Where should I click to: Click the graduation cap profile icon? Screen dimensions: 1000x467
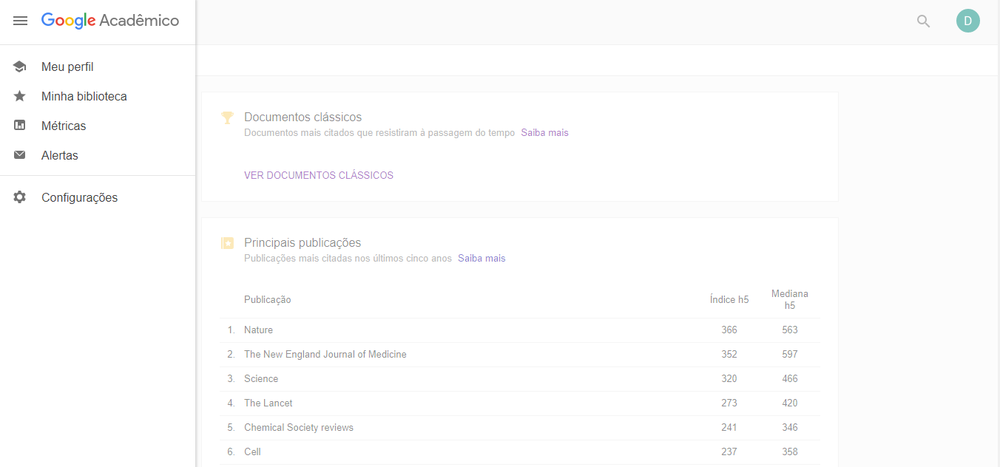pyautogui.click(x=20, y=67)
